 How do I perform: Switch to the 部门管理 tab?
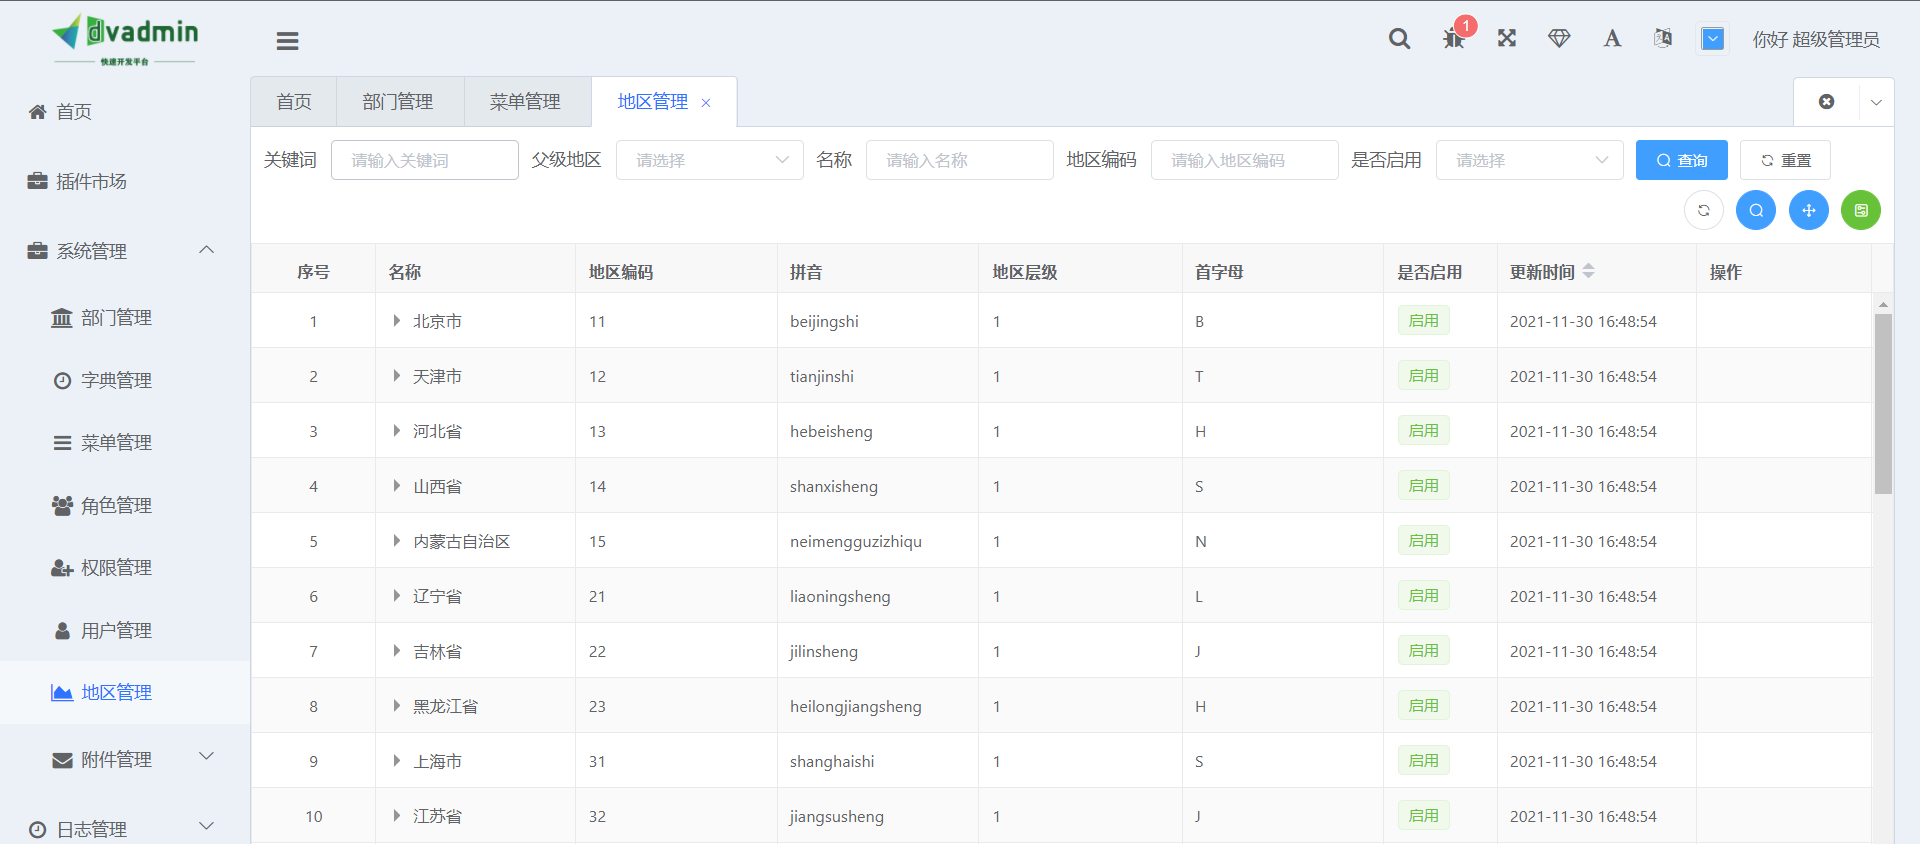pyautogui.click(x=398, y=102)
